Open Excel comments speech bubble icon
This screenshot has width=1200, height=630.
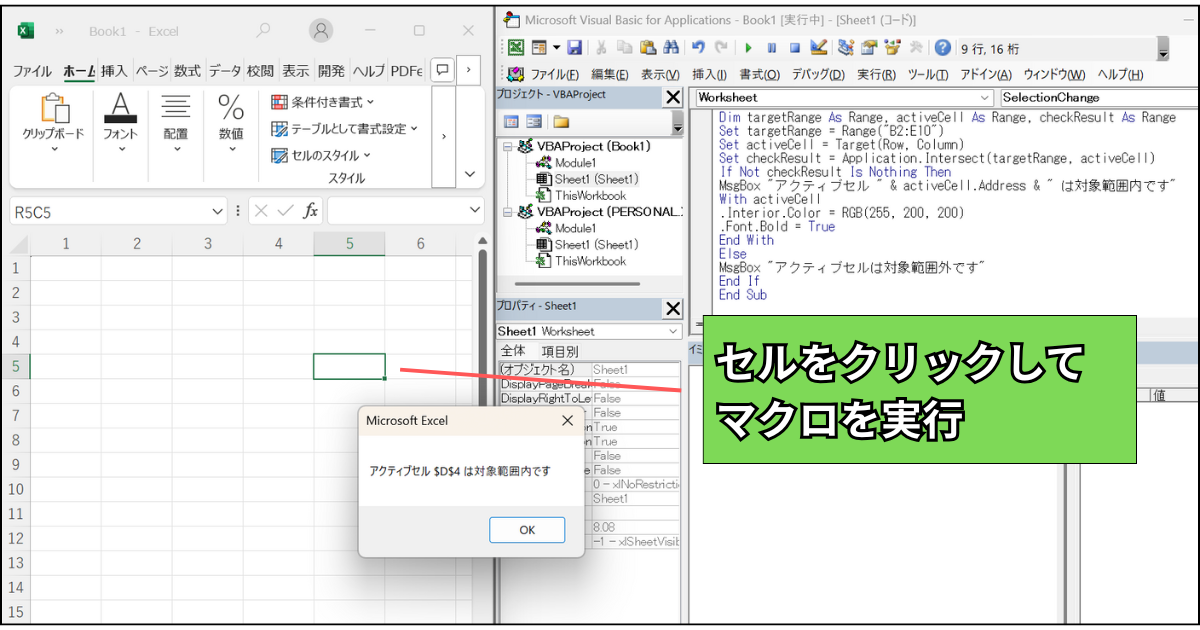(x=443, y=70)
